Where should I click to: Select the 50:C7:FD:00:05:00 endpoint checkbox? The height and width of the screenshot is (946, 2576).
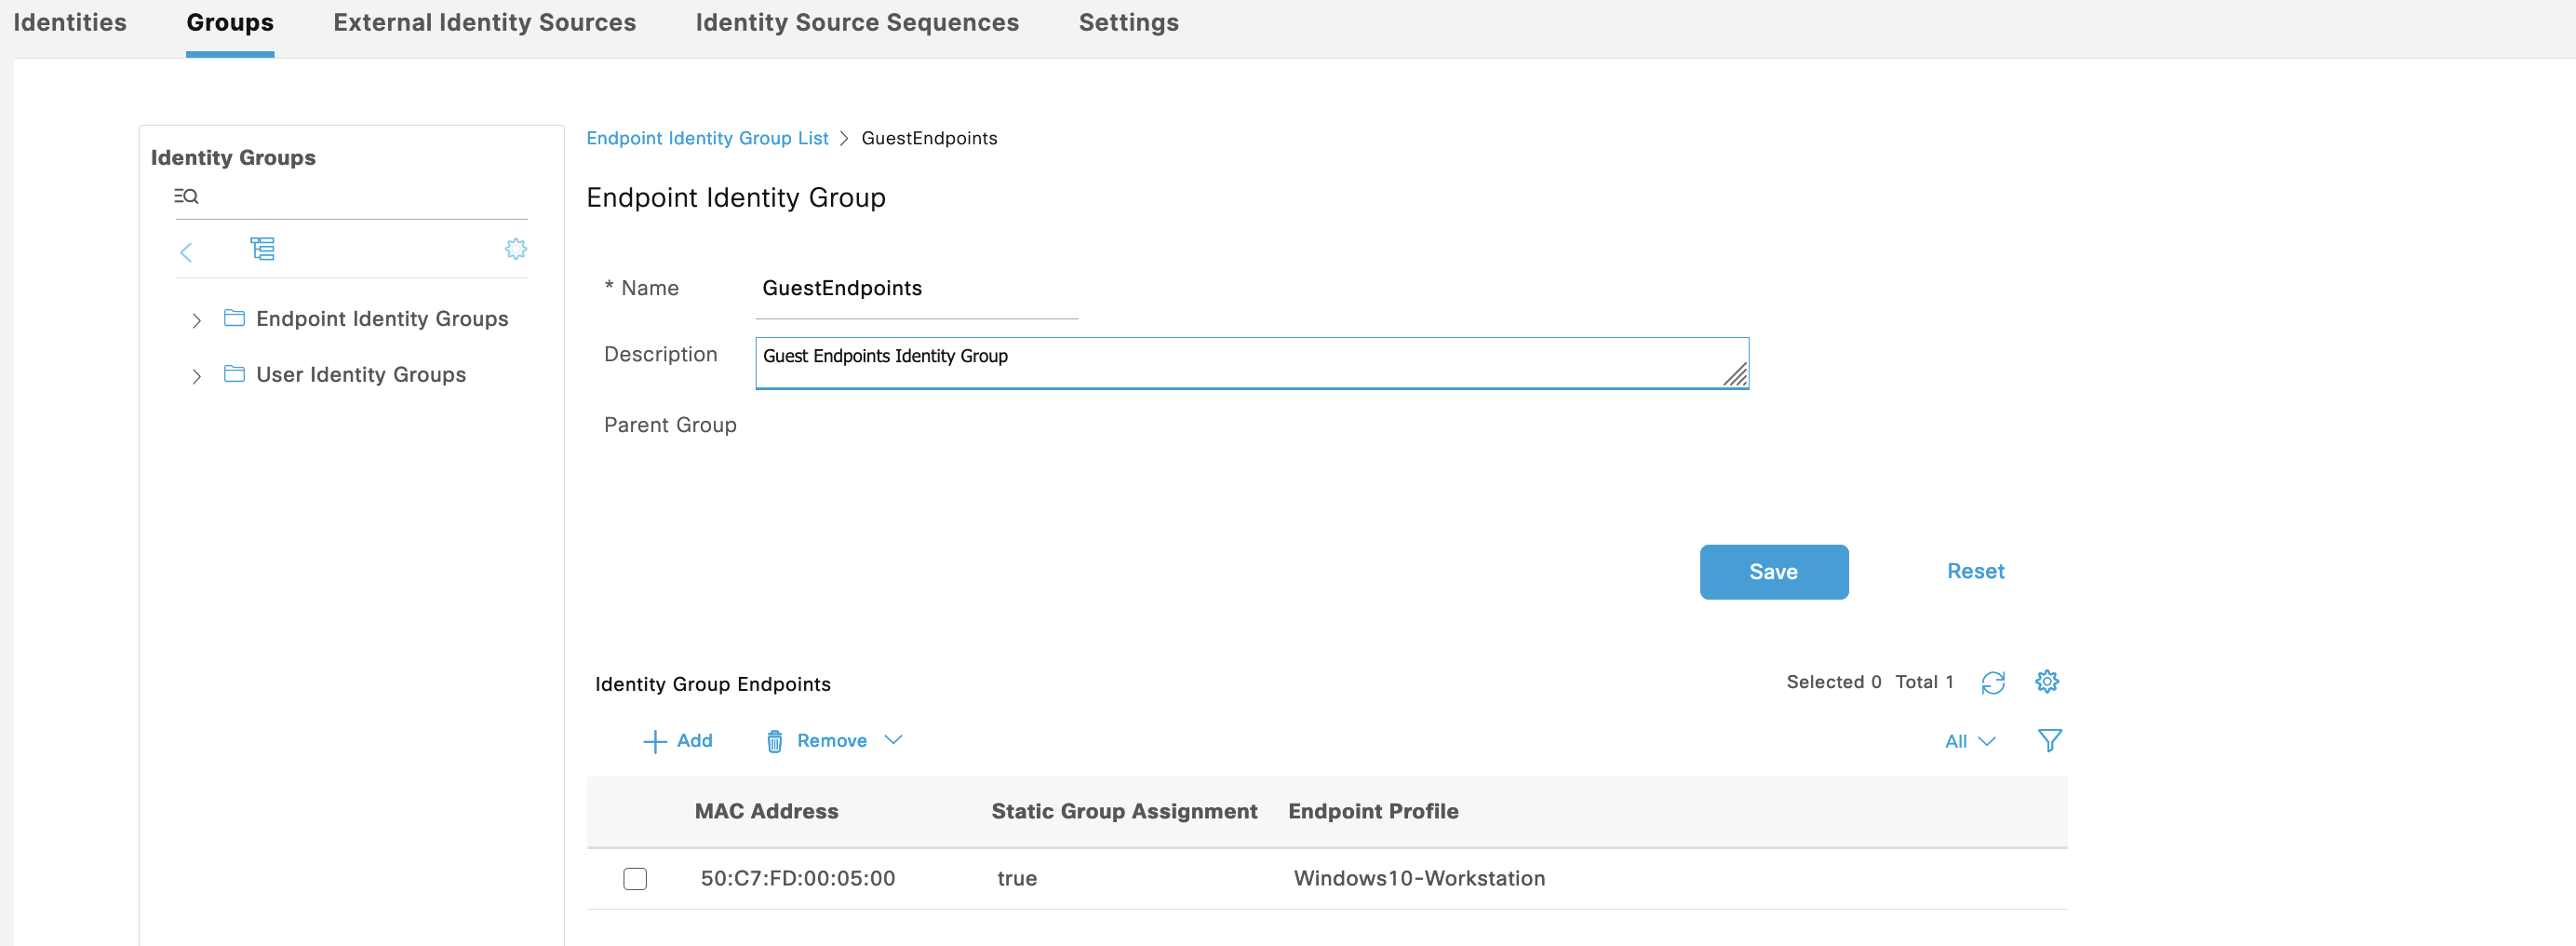[635, 878]
